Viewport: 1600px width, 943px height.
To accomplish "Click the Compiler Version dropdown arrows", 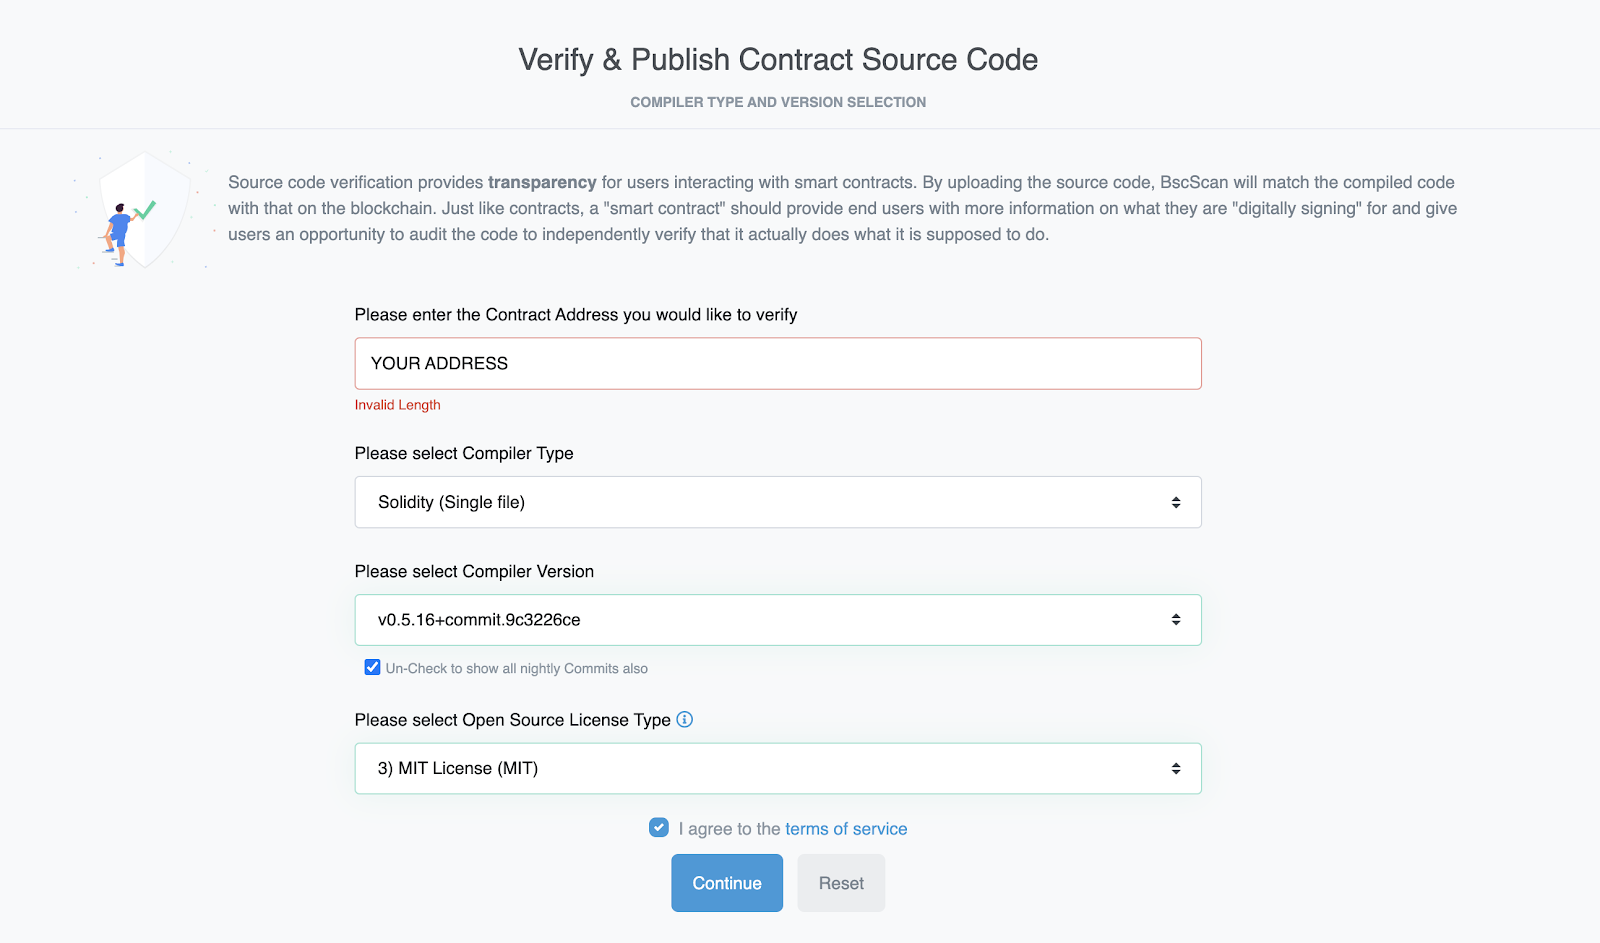I will (1176, 620).
